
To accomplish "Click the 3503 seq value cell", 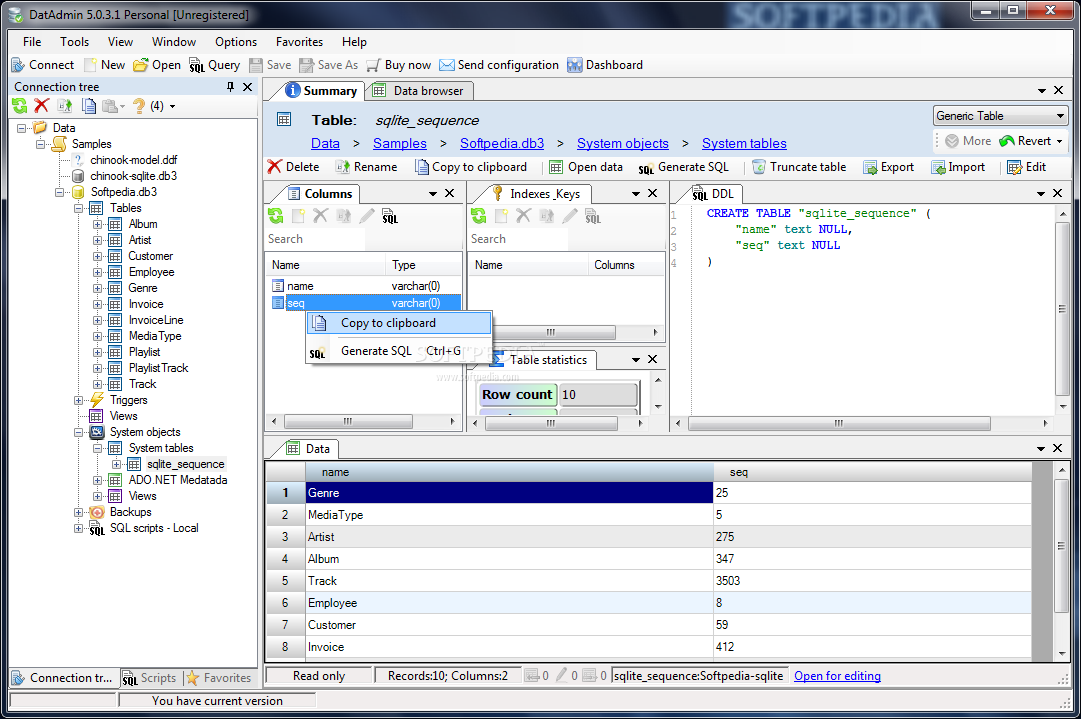I will click(x=872, y=581).
